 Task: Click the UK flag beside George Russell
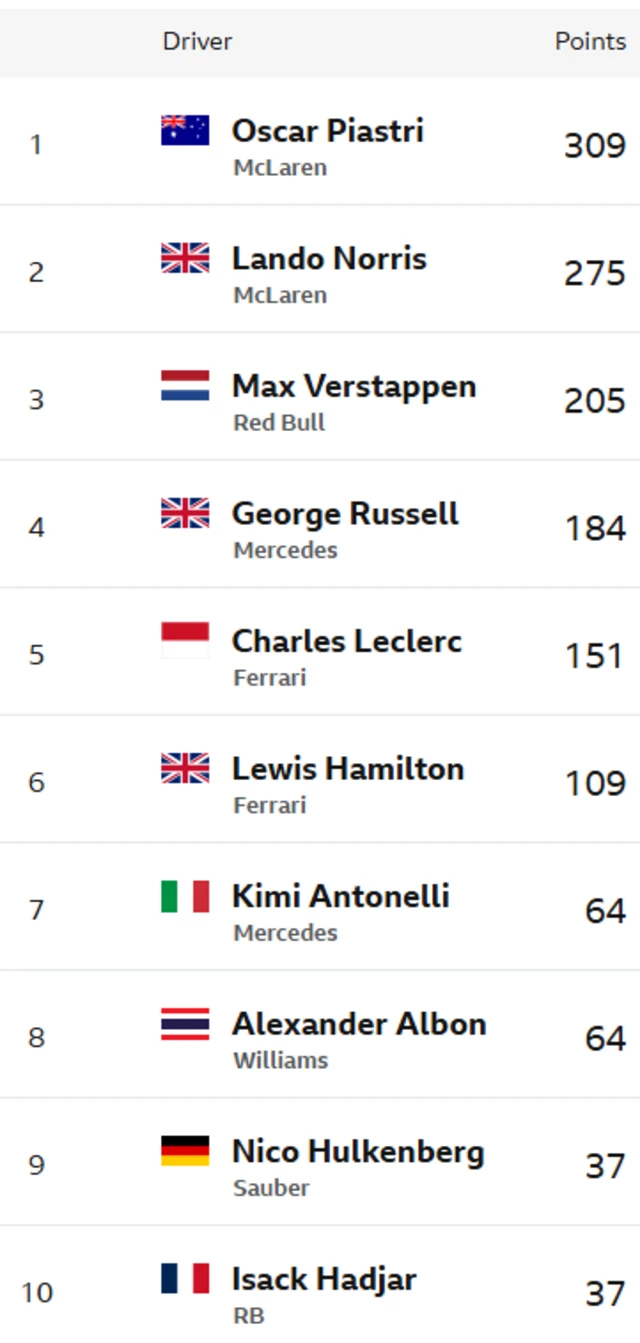185,513
